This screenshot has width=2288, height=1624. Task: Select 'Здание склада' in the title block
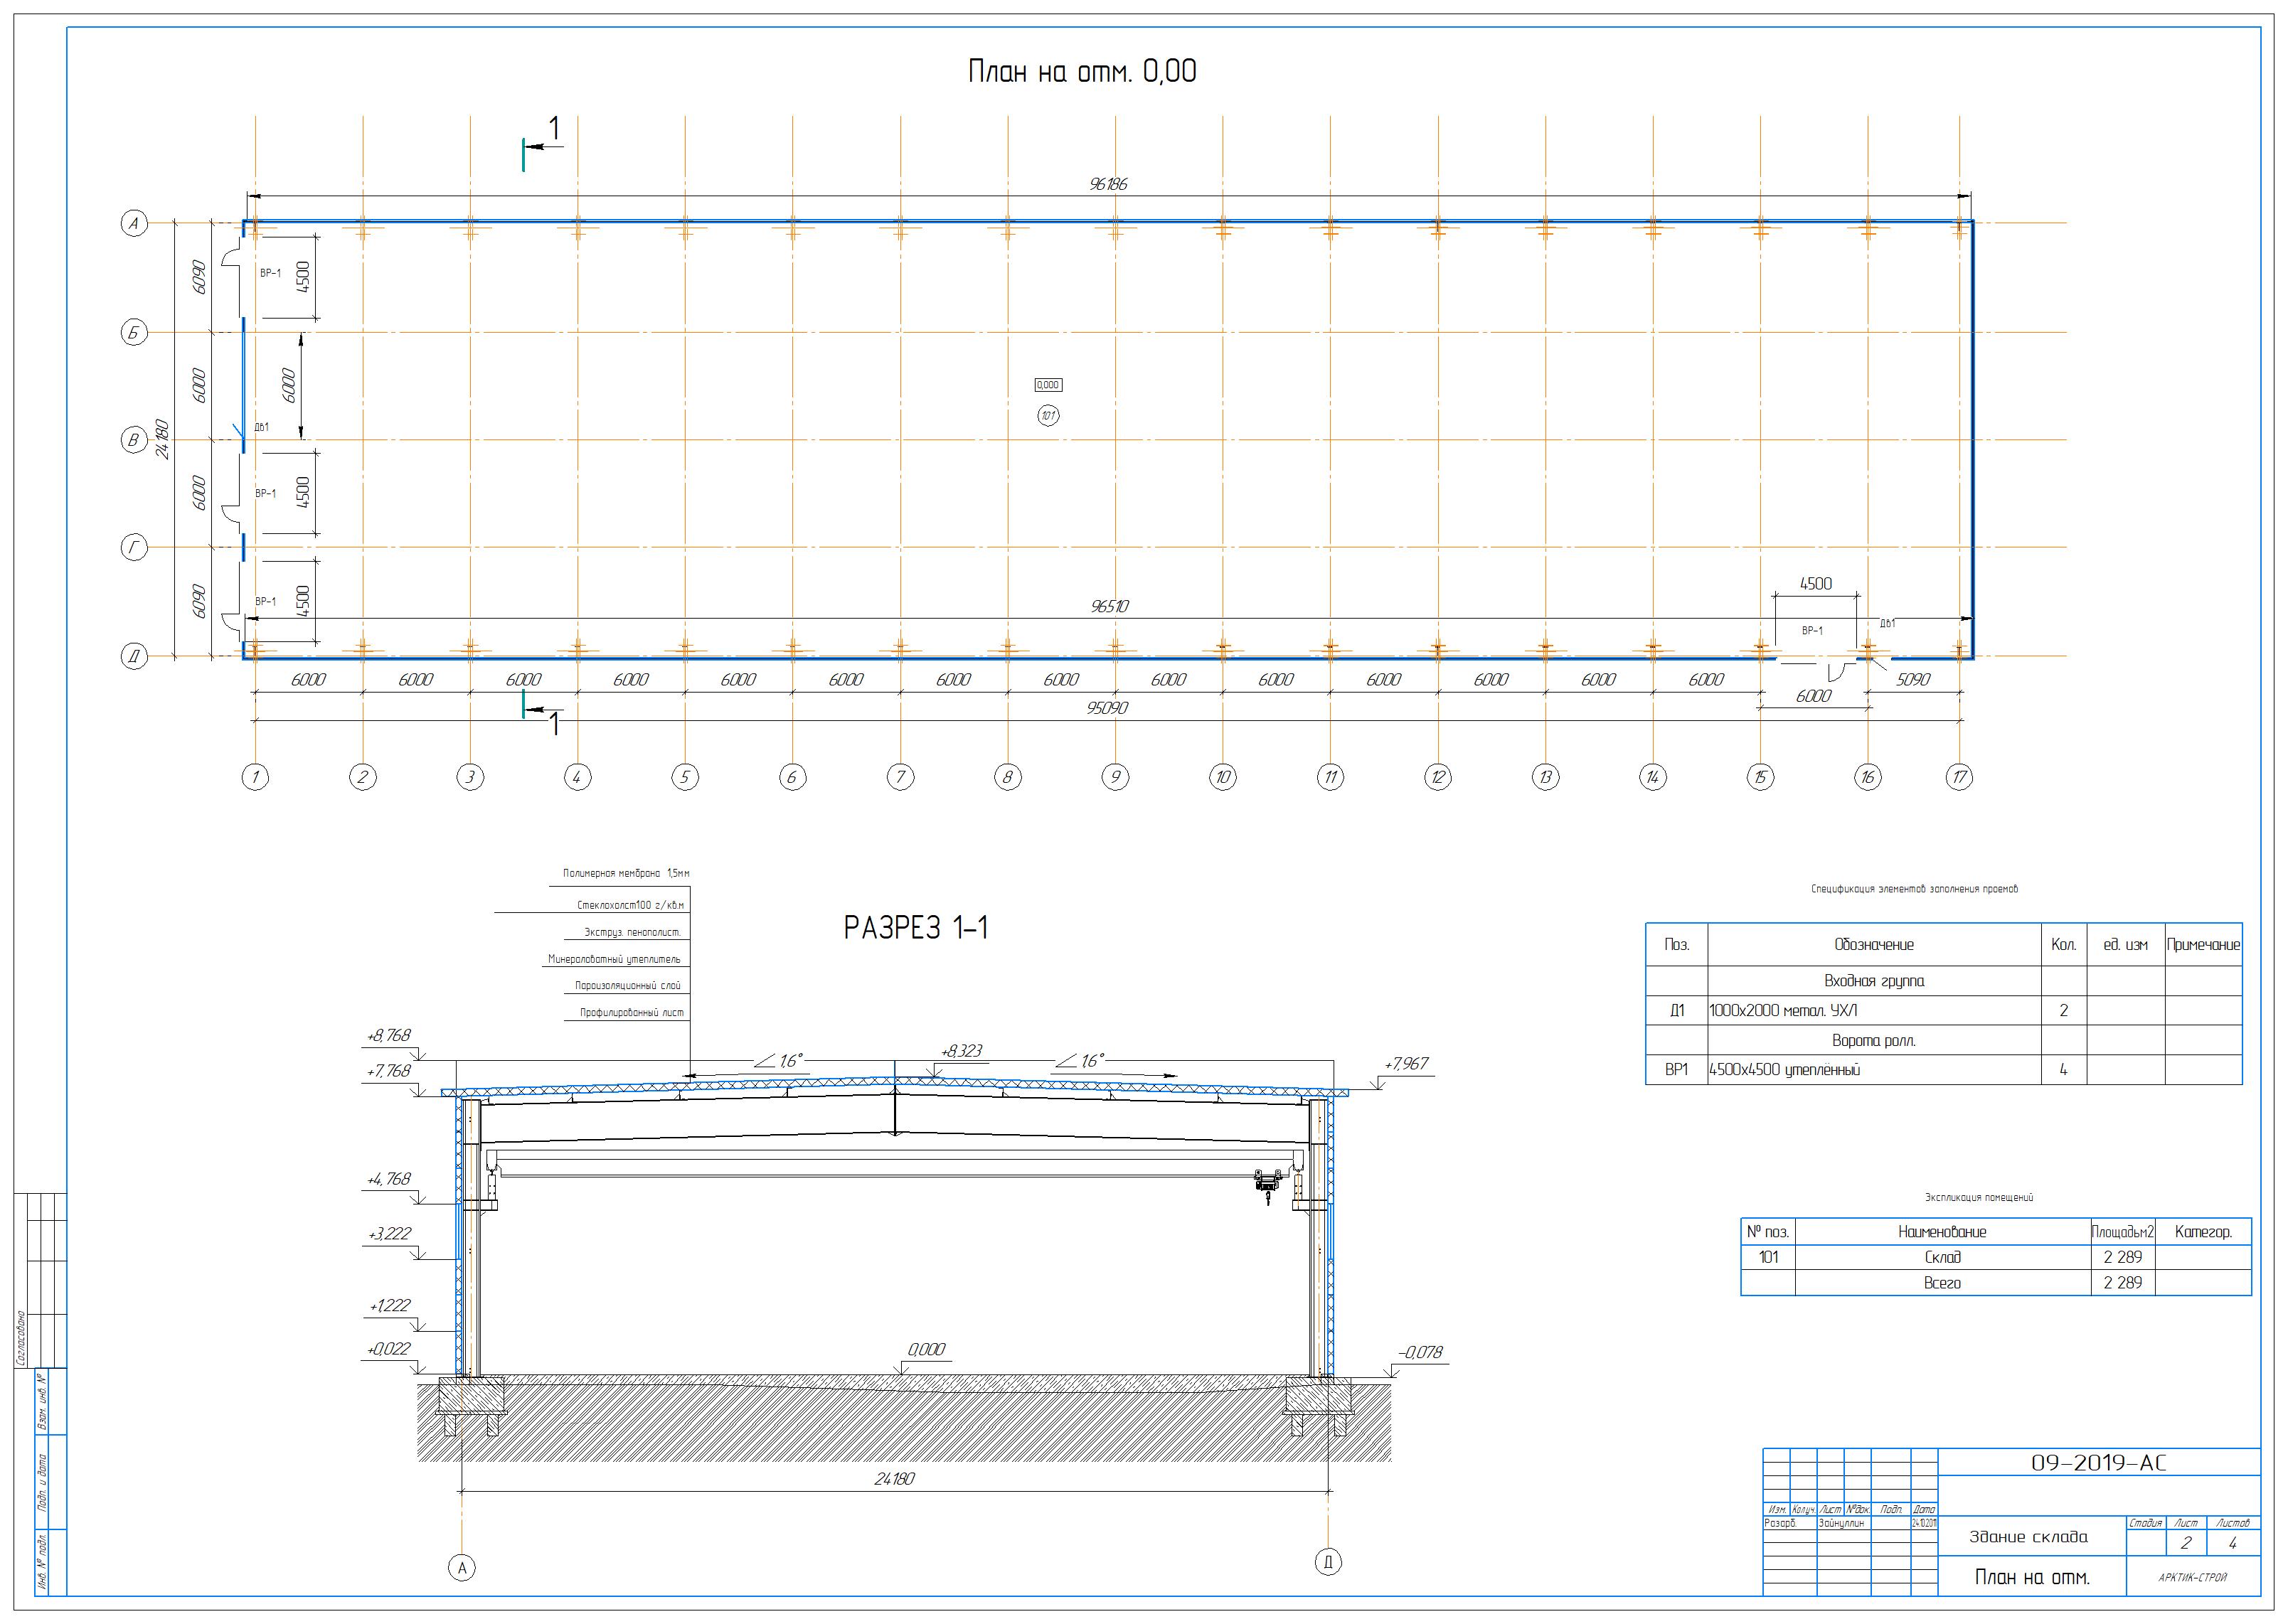coord(2028,1537)
